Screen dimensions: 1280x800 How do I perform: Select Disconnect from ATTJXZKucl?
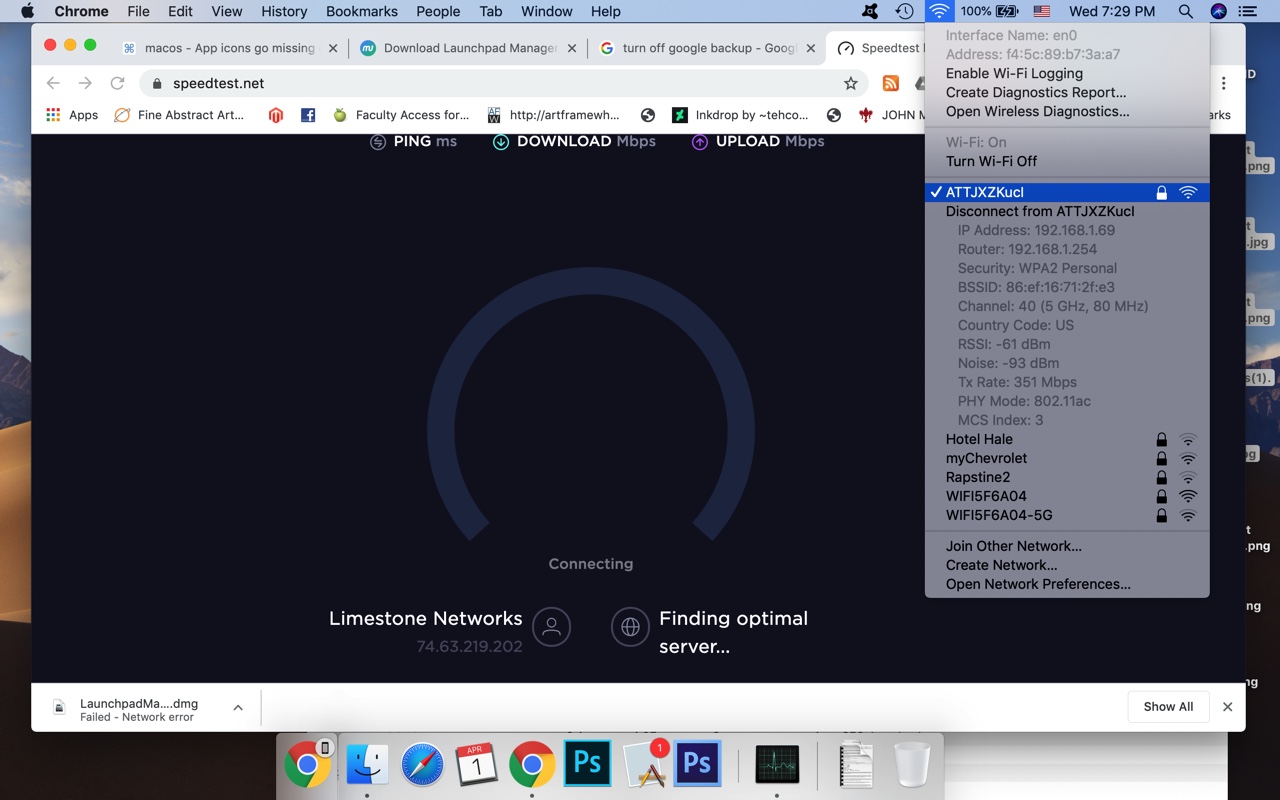click(1040, 211)
